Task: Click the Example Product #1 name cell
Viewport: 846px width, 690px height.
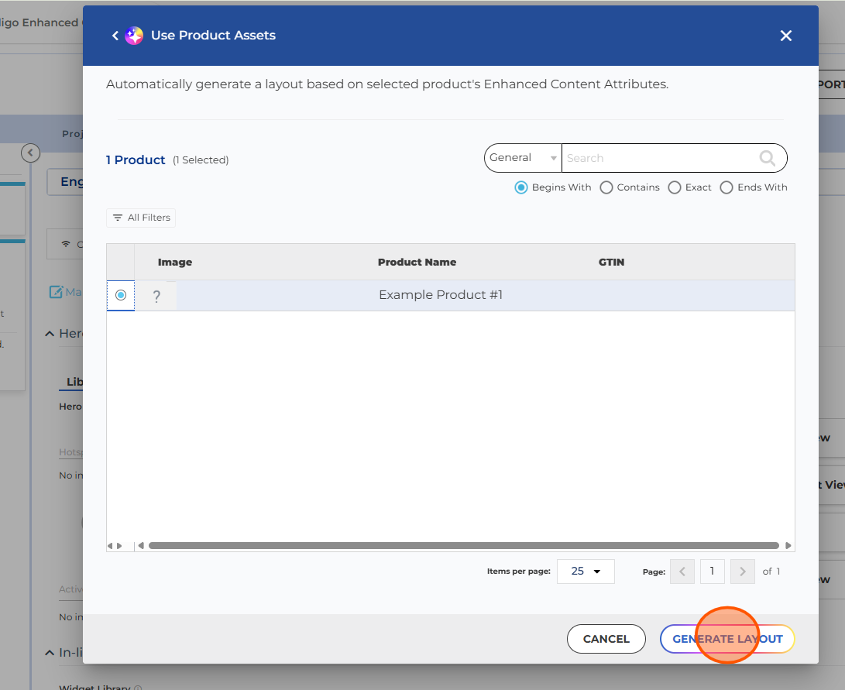Action: click(440, 295)
